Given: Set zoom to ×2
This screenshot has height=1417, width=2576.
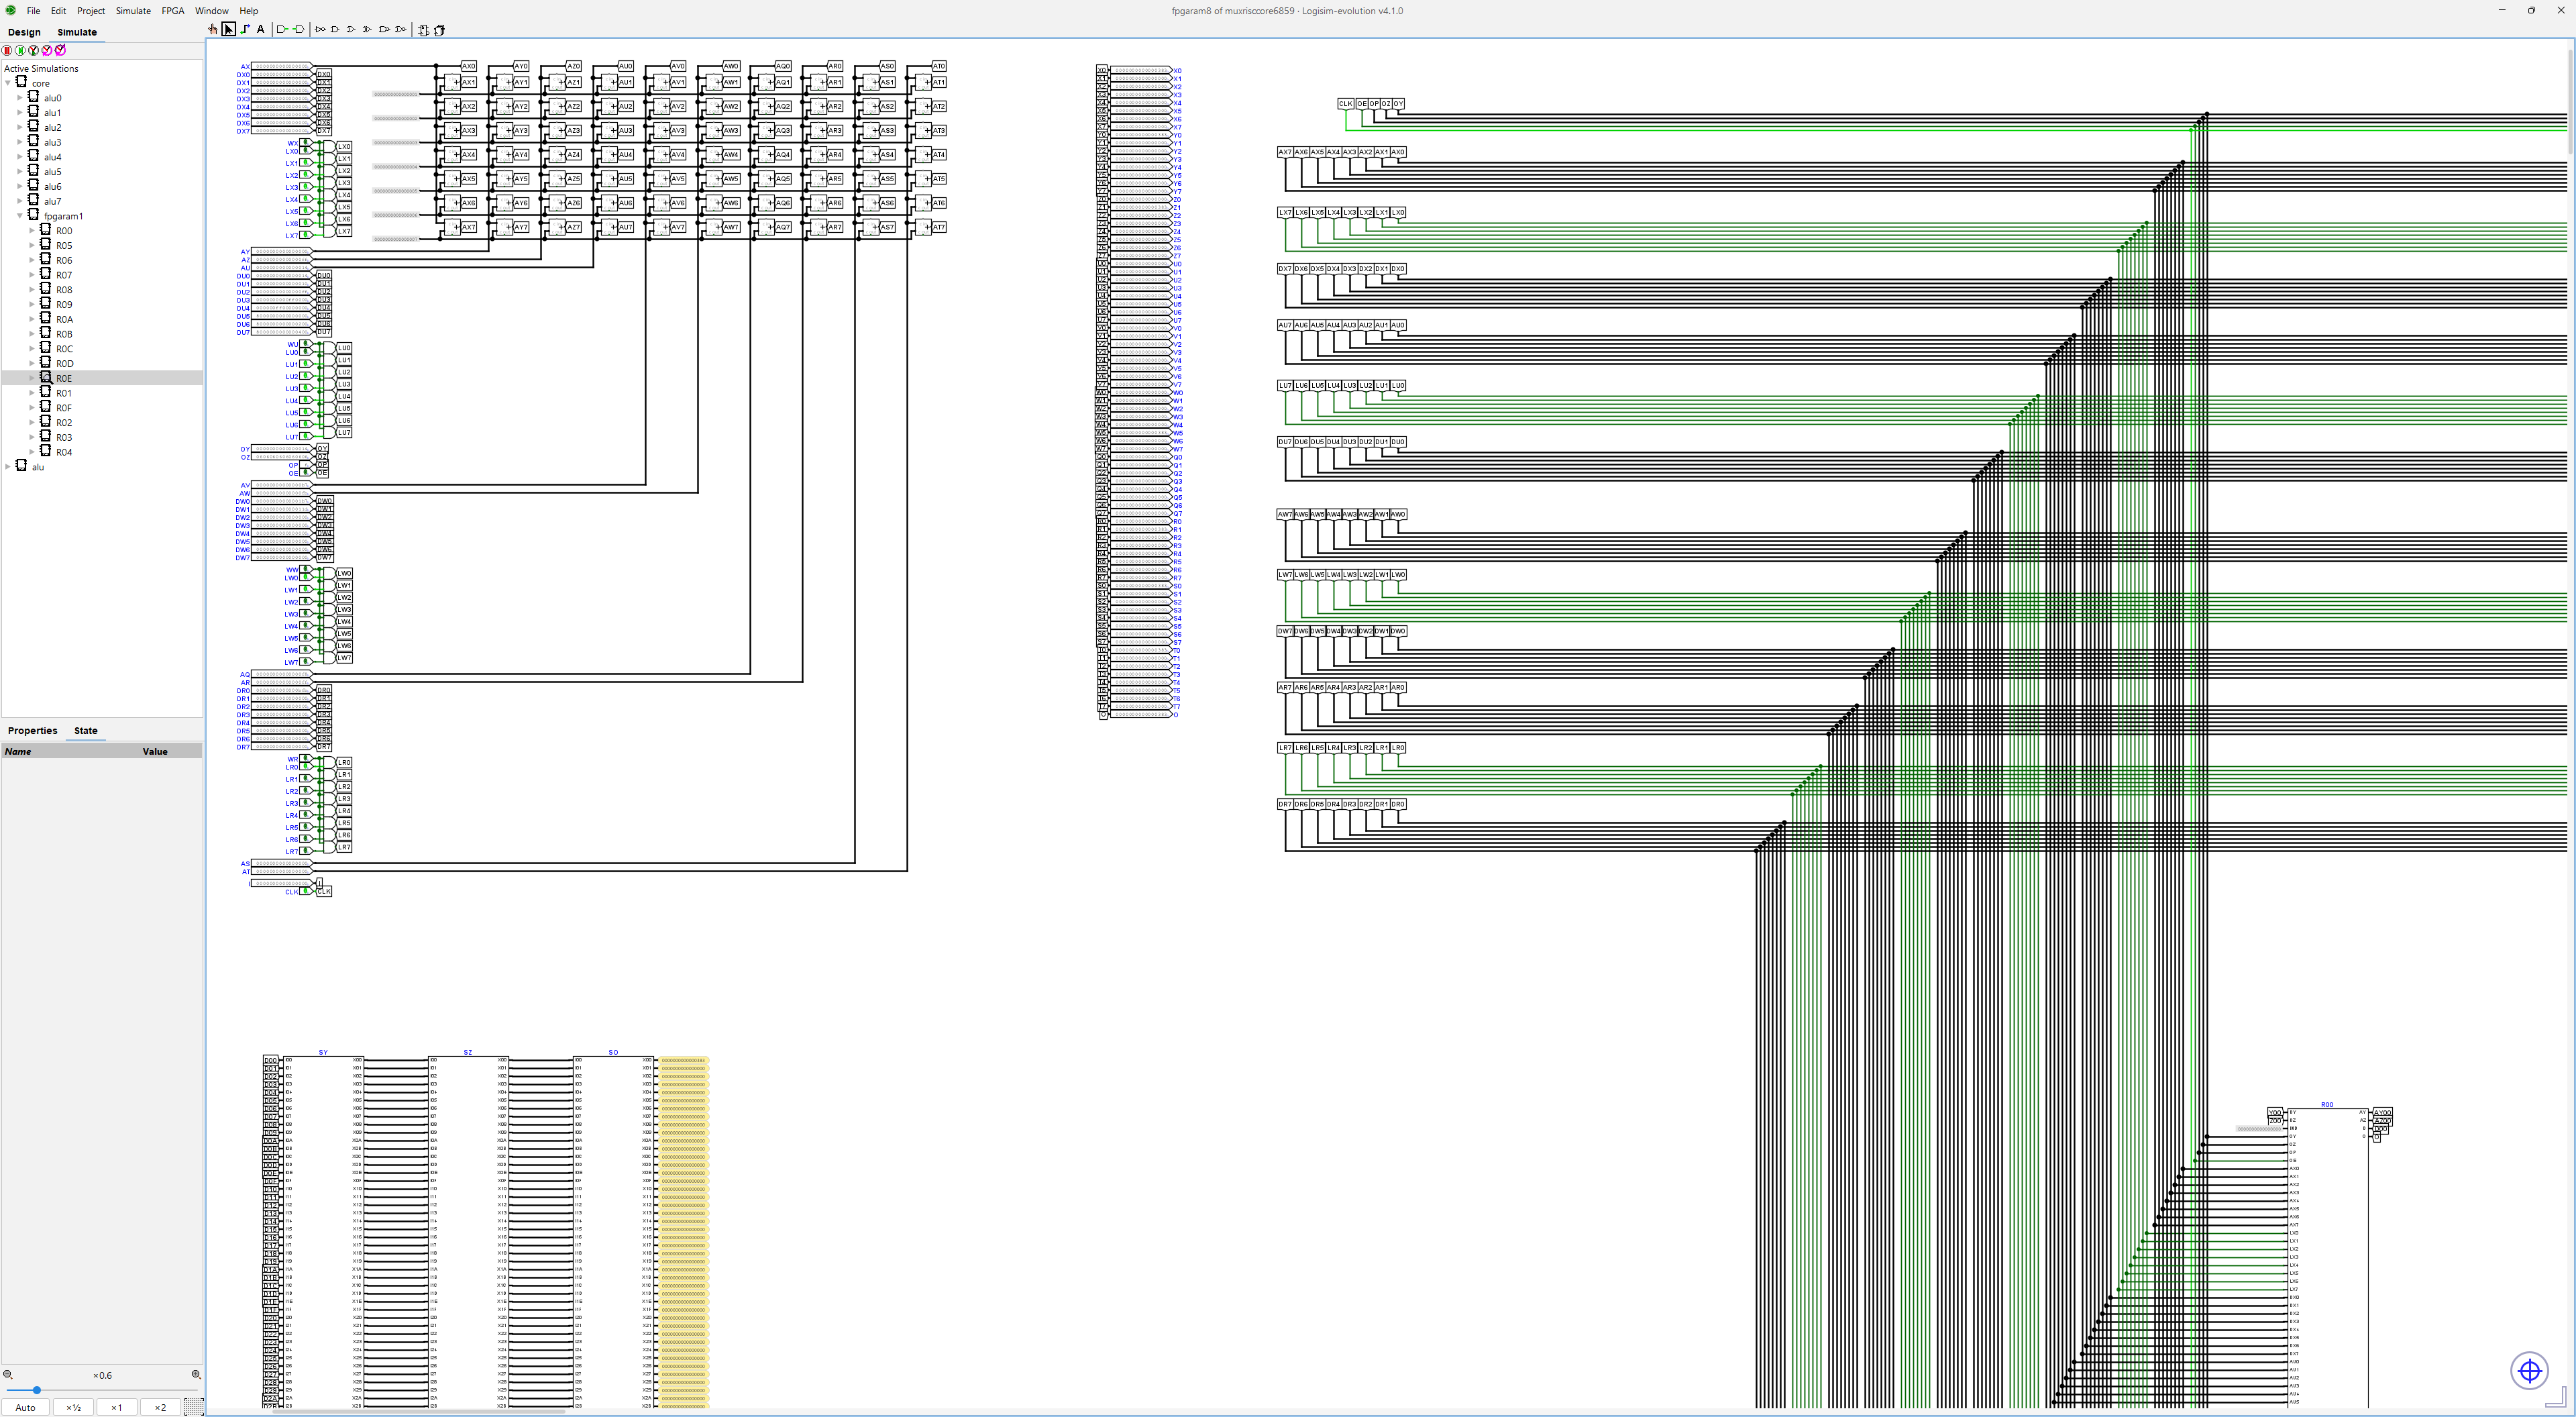Looking at the screenshot, I should click(x=160, y=1407).
